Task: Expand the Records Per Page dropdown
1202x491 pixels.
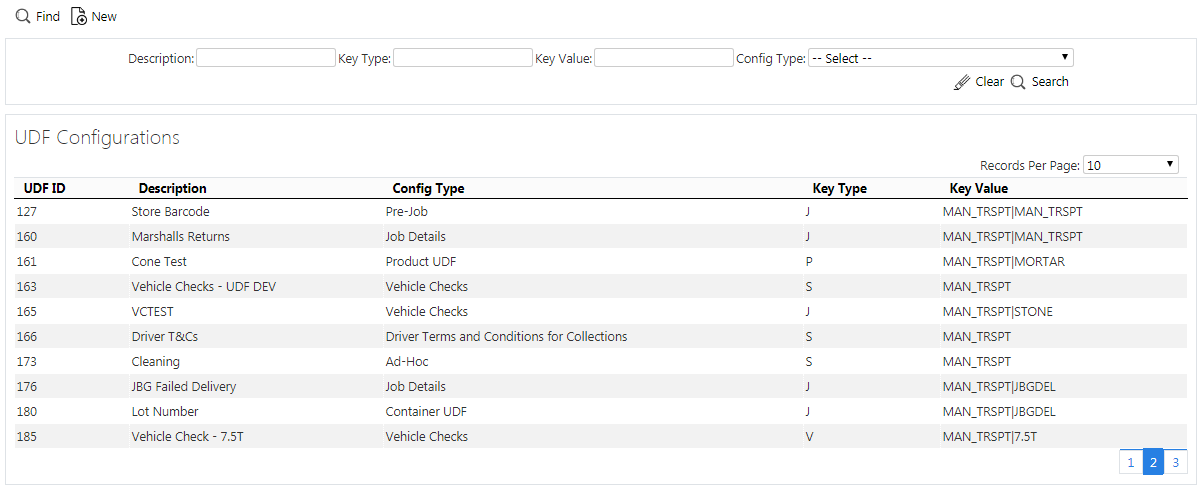Action: pyautogui.click(x=1131, y=165)
